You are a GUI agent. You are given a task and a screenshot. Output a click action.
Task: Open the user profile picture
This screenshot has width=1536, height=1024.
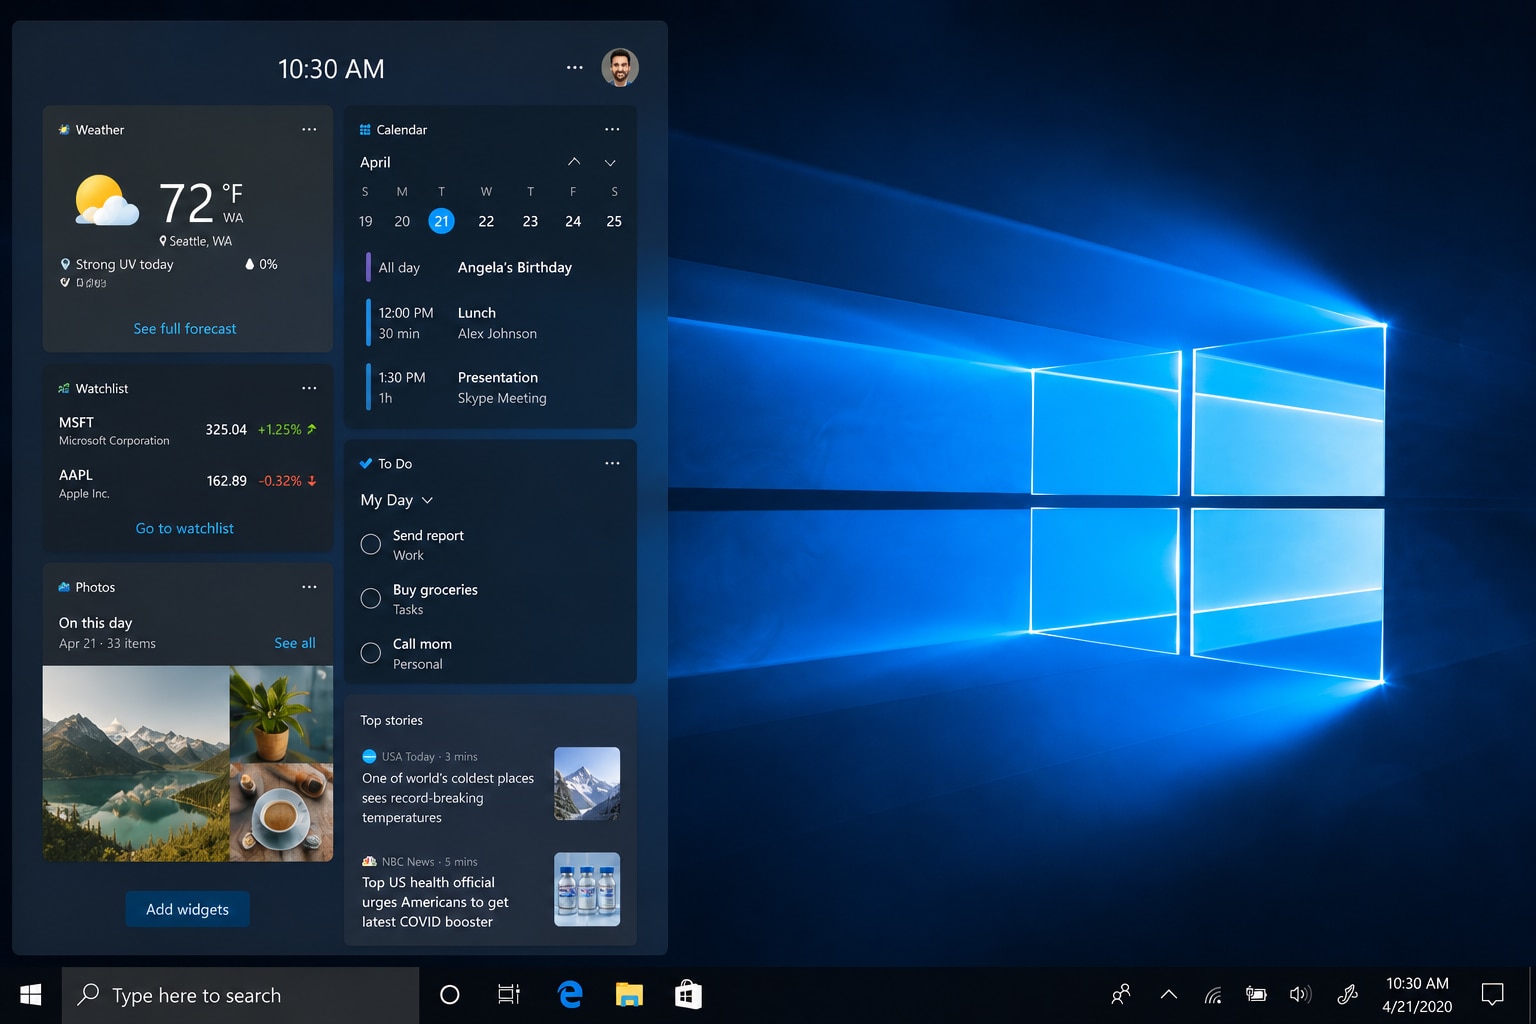pos(620,68)
